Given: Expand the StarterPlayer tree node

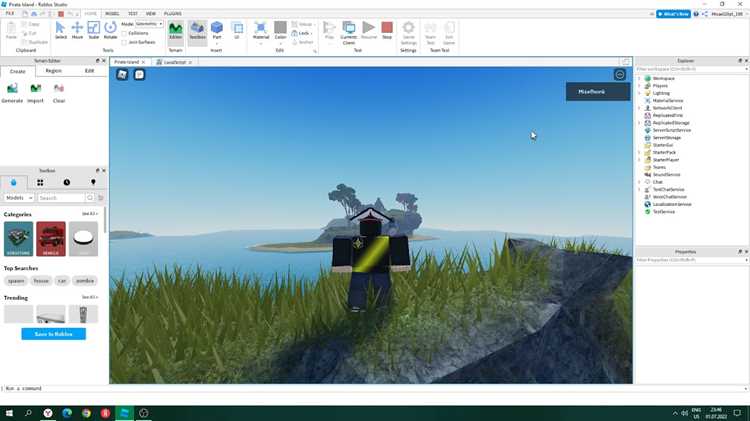Looking at the screenshot, I should click(x=640, y=160).
